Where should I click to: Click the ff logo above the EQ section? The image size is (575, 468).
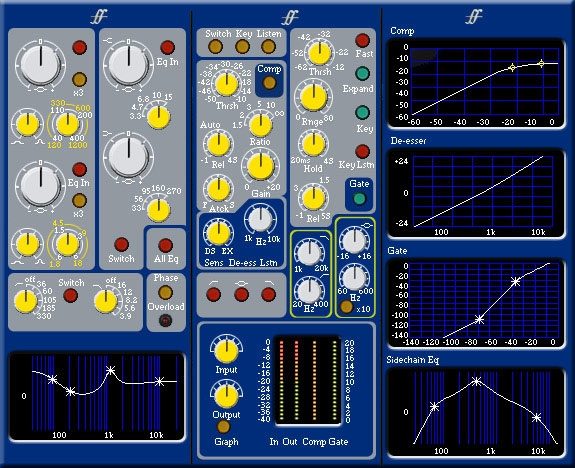click(99, 17)
